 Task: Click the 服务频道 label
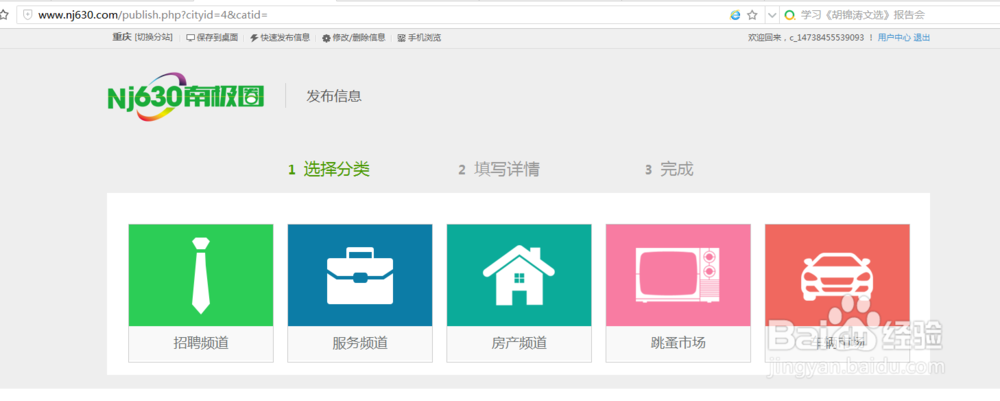coord(360,343)
